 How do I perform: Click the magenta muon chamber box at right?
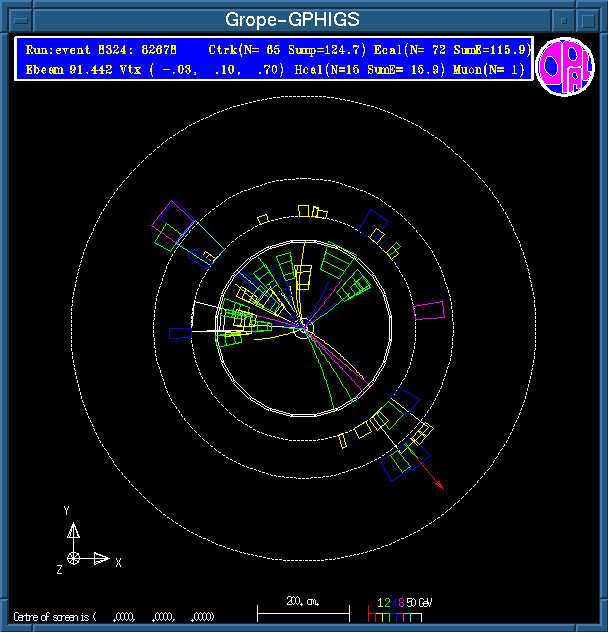tap(429, 309)
